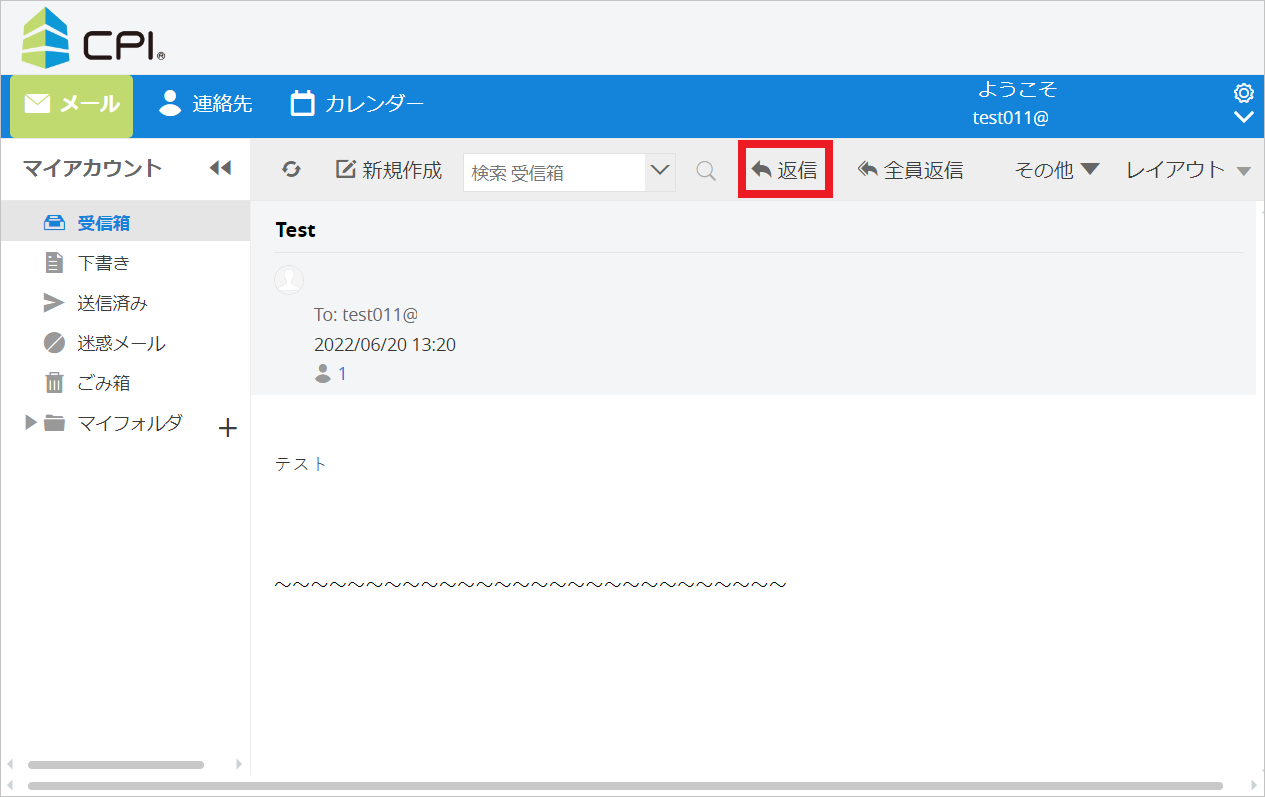This screenshot has height=797, width=1265.
Task: Compose a message with 新規作成
Action: pos(389,171)
